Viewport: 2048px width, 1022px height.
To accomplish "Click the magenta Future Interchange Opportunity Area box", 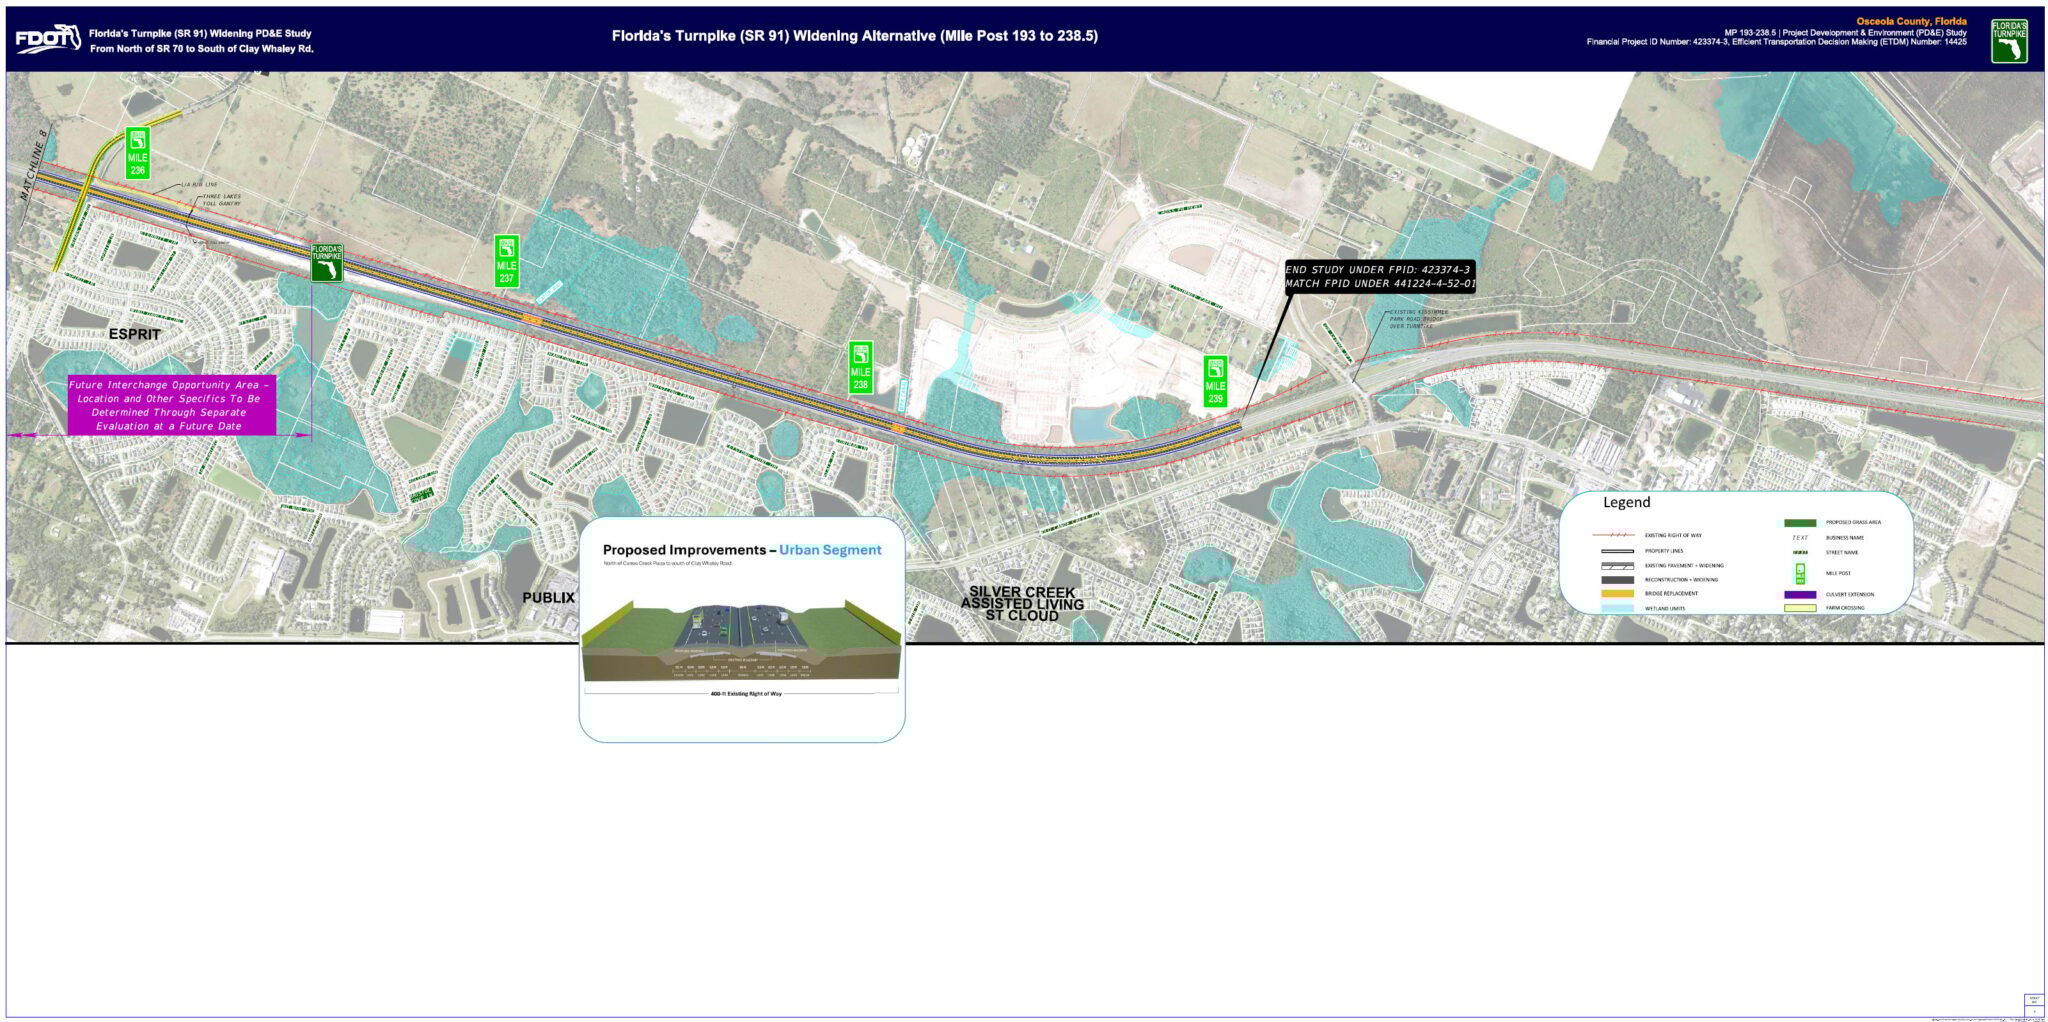I will point(170,405).
